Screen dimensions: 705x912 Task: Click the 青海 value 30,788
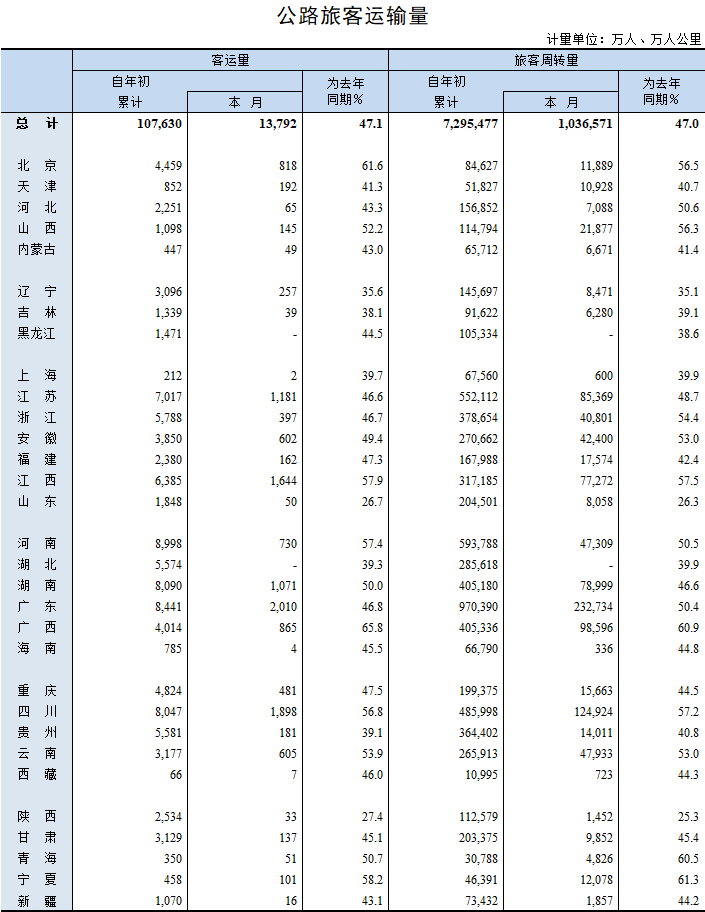pyautogui.click(x=481, y=858)
